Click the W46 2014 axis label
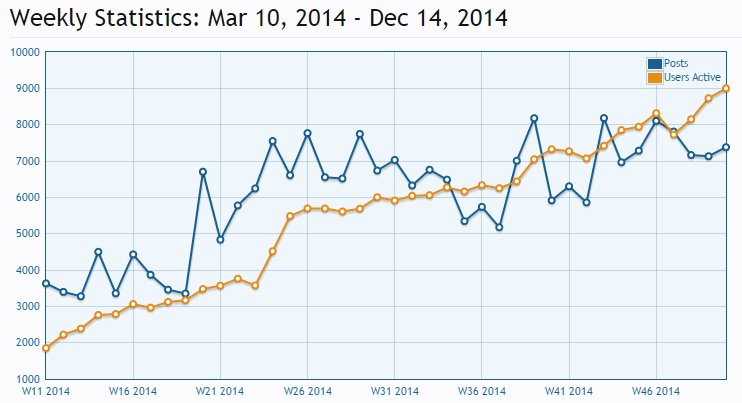 656,392
